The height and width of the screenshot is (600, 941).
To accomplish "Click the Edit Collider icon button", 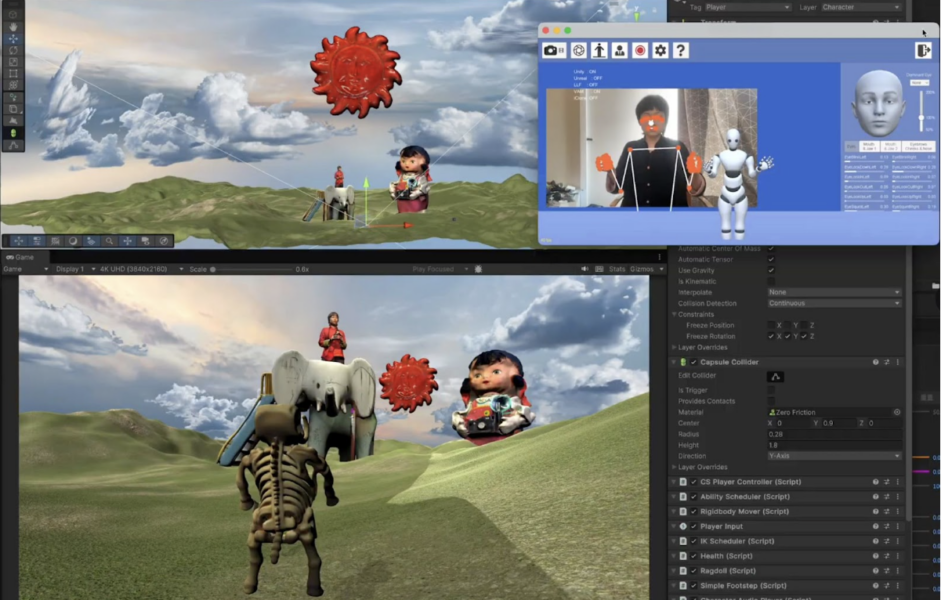I will click(775, 376).
